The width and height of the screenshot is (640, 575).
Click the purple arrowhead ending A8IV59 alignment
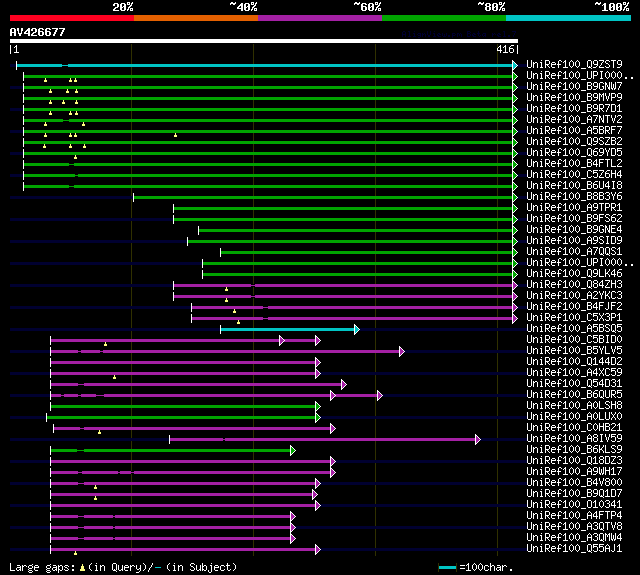(478, 440)
